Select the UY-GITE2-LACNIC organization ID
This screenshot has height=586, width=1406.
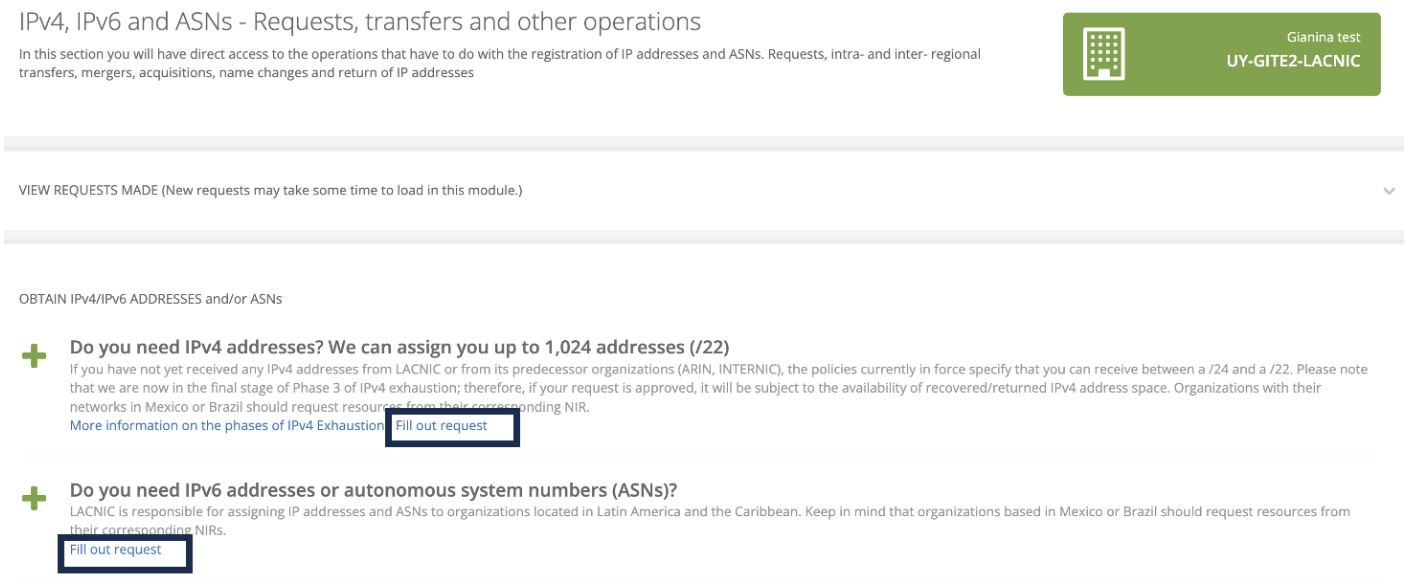click(1293, 60)
